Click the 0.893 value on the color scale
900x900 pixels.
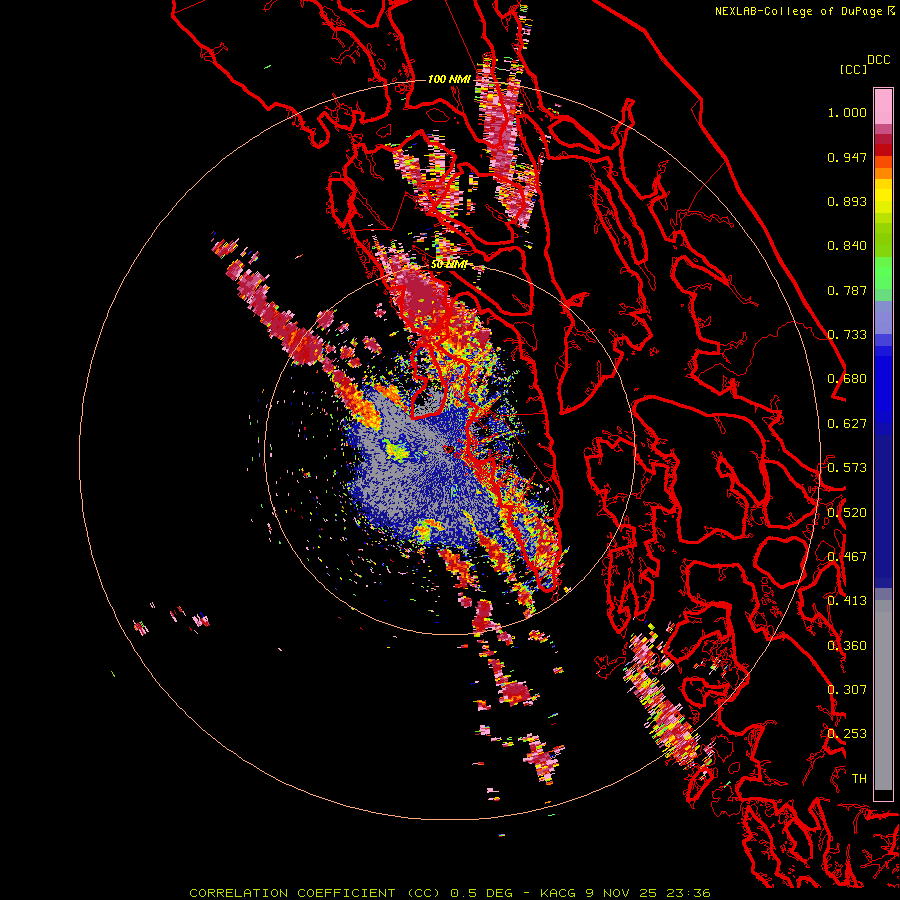[x=847, y=201]
